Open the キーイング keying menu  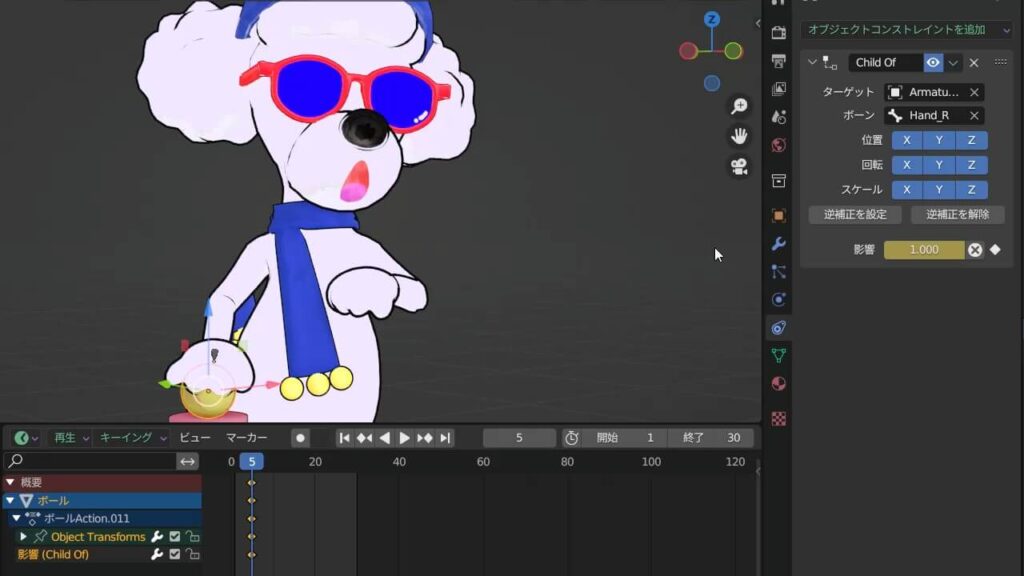click(x=133, y=438)
